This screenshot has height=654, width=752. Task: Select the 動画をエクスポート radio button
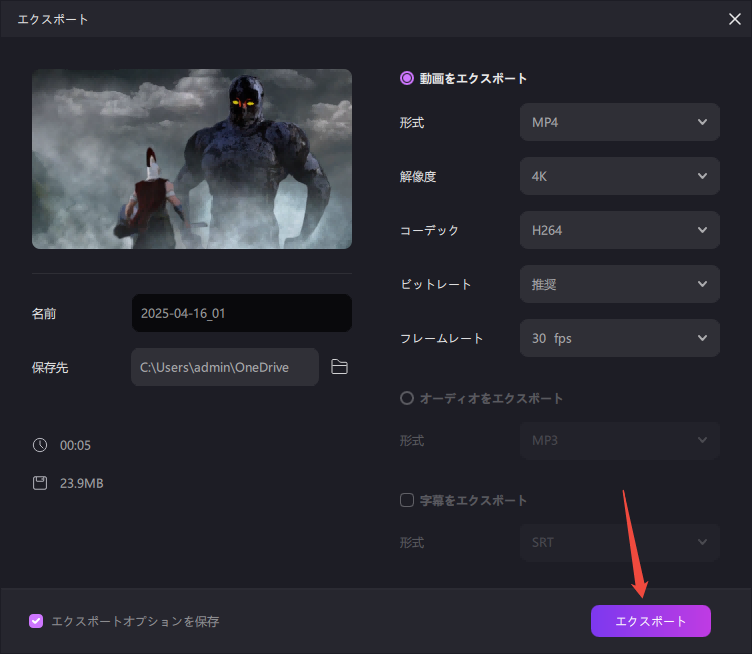click(x=407, y=78)
